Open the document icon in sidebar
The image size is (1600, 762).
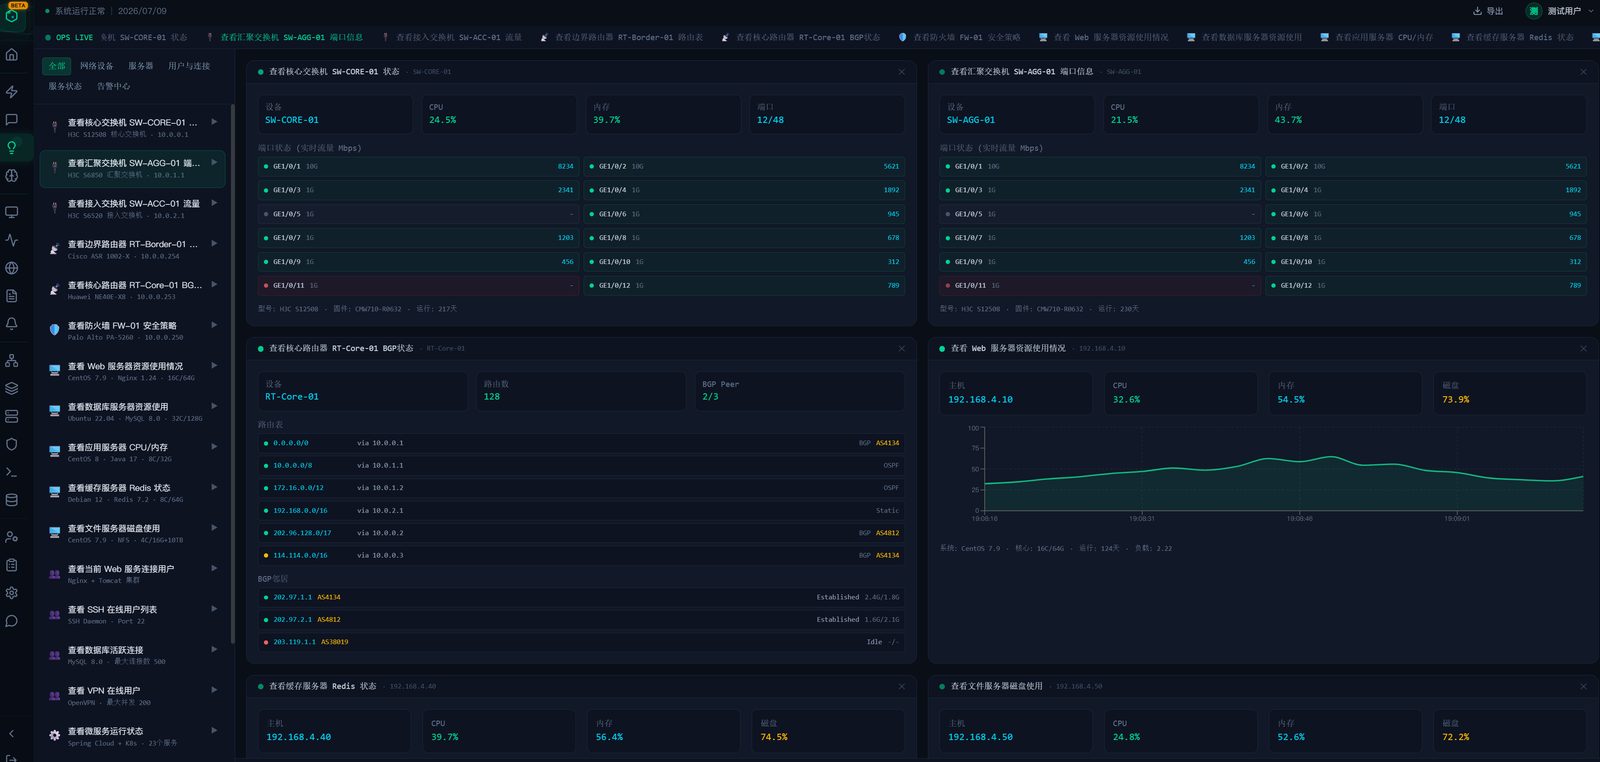click(12, 296)
